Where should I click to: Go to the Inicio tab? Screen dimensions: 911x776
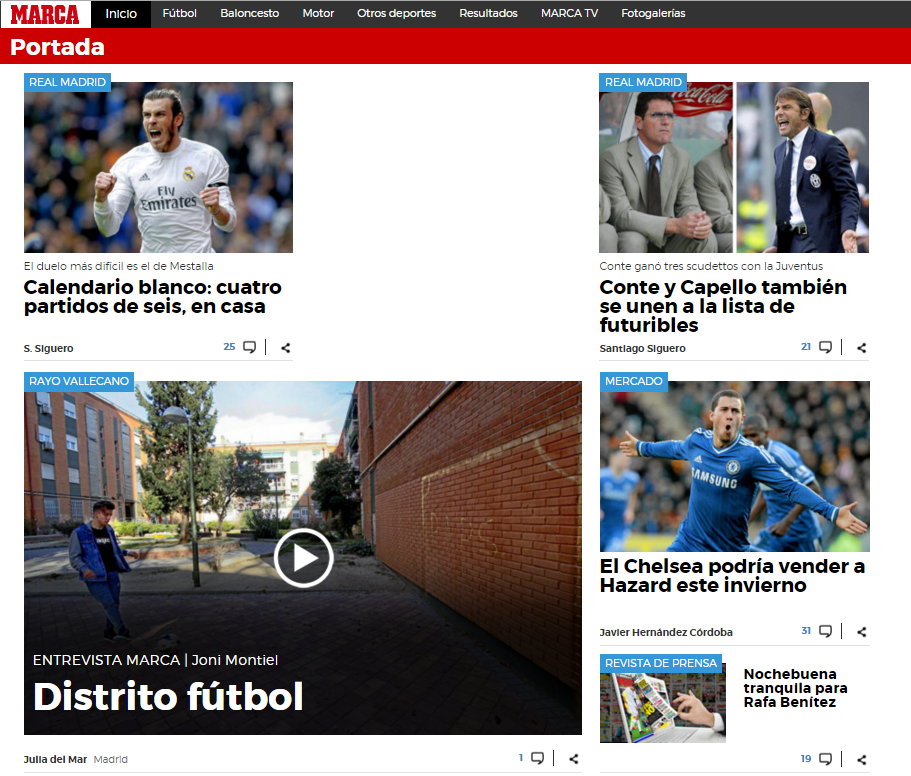coord(121,14)
